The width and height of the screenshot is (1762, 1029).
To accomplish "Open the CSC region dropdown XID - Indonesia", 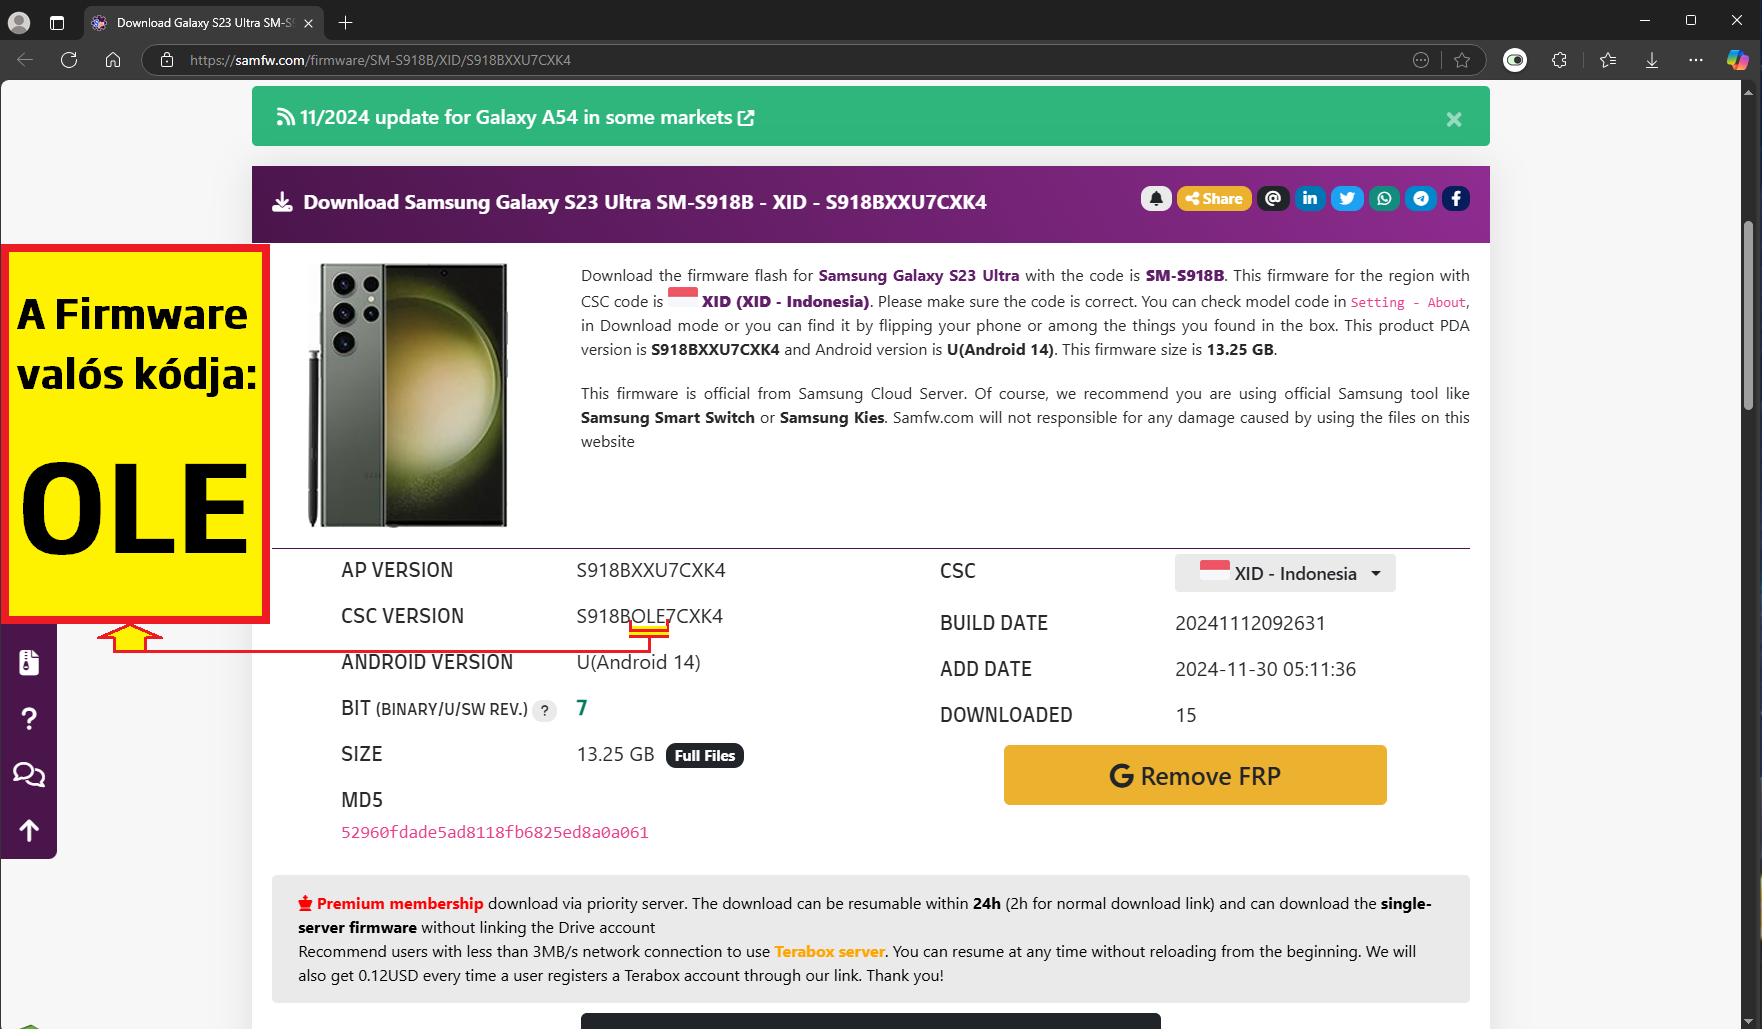I will pos(1285,573).
